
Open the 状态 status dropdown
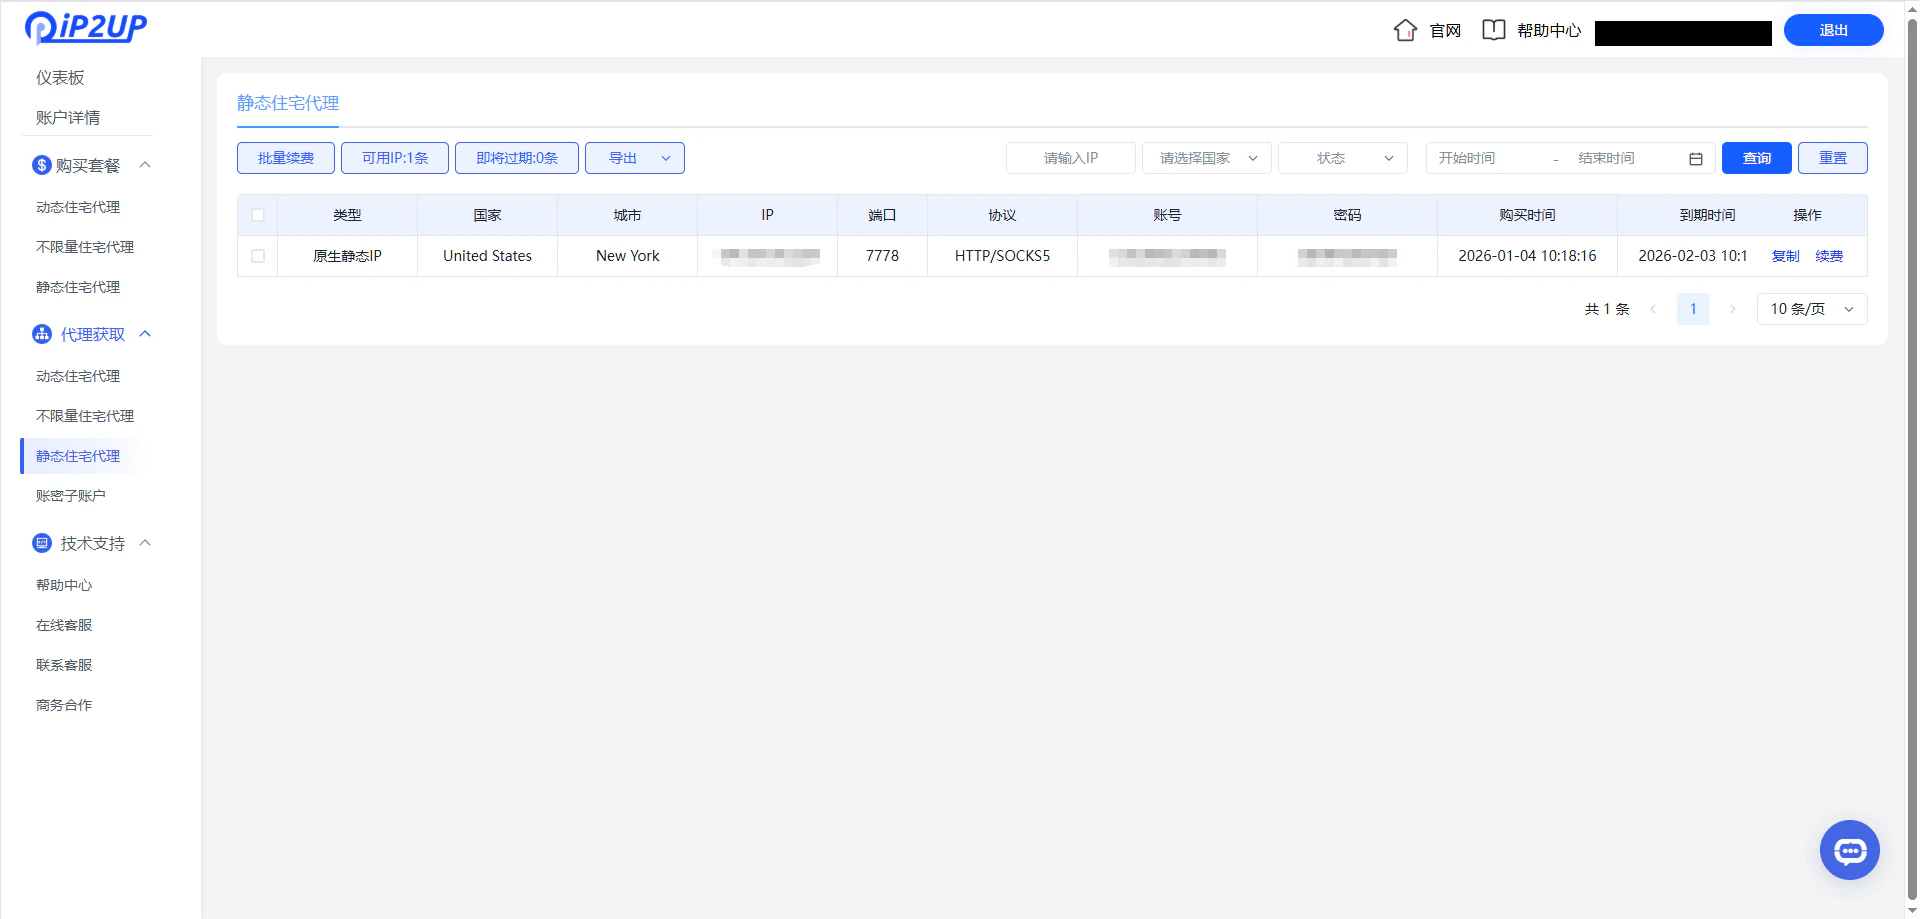point(1342,157)
